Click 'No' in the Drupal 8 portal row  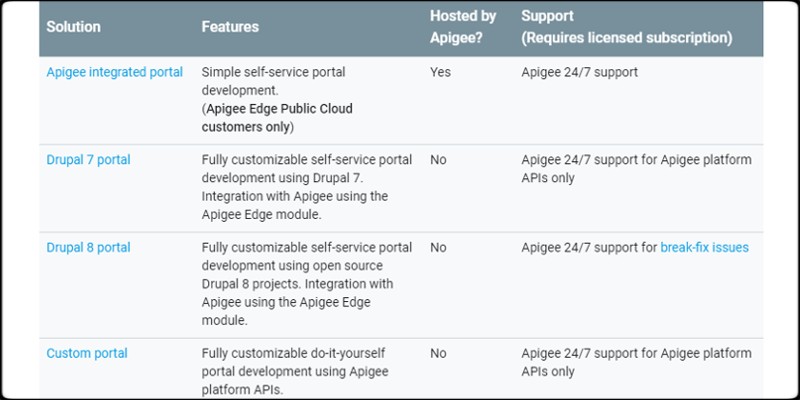click(x=438, y=248)
